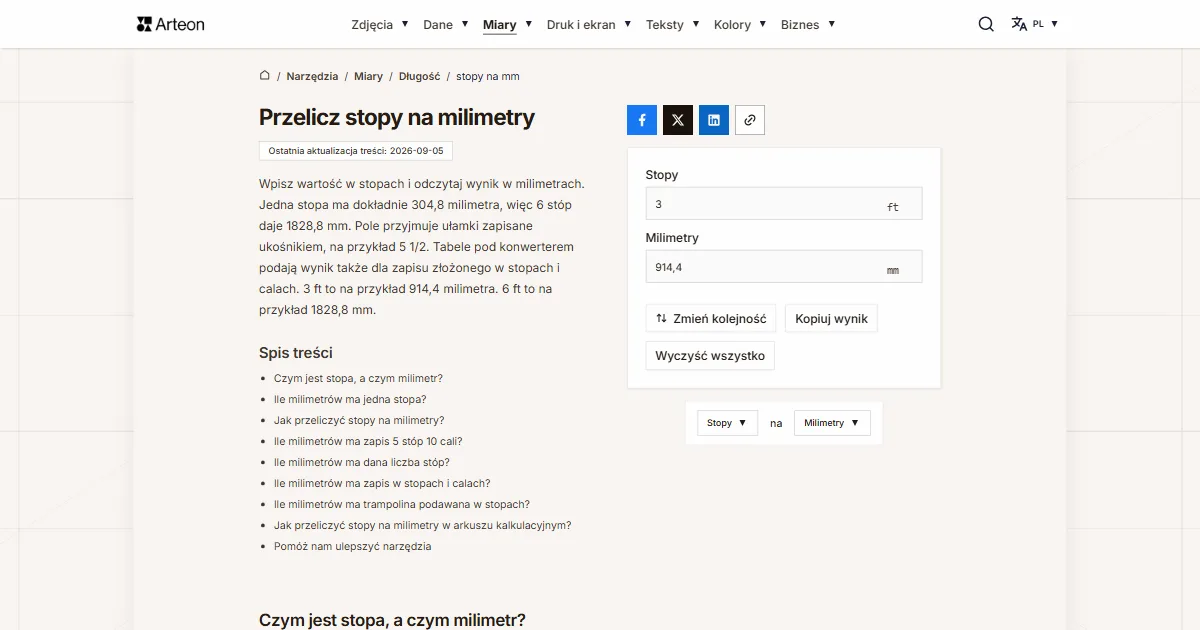The height and width of the screenshot is (630, 1200).
Task: Click the 'Ostatnia aktualizacja treści: 2026-09-05' badge
Action: [356, 151]
